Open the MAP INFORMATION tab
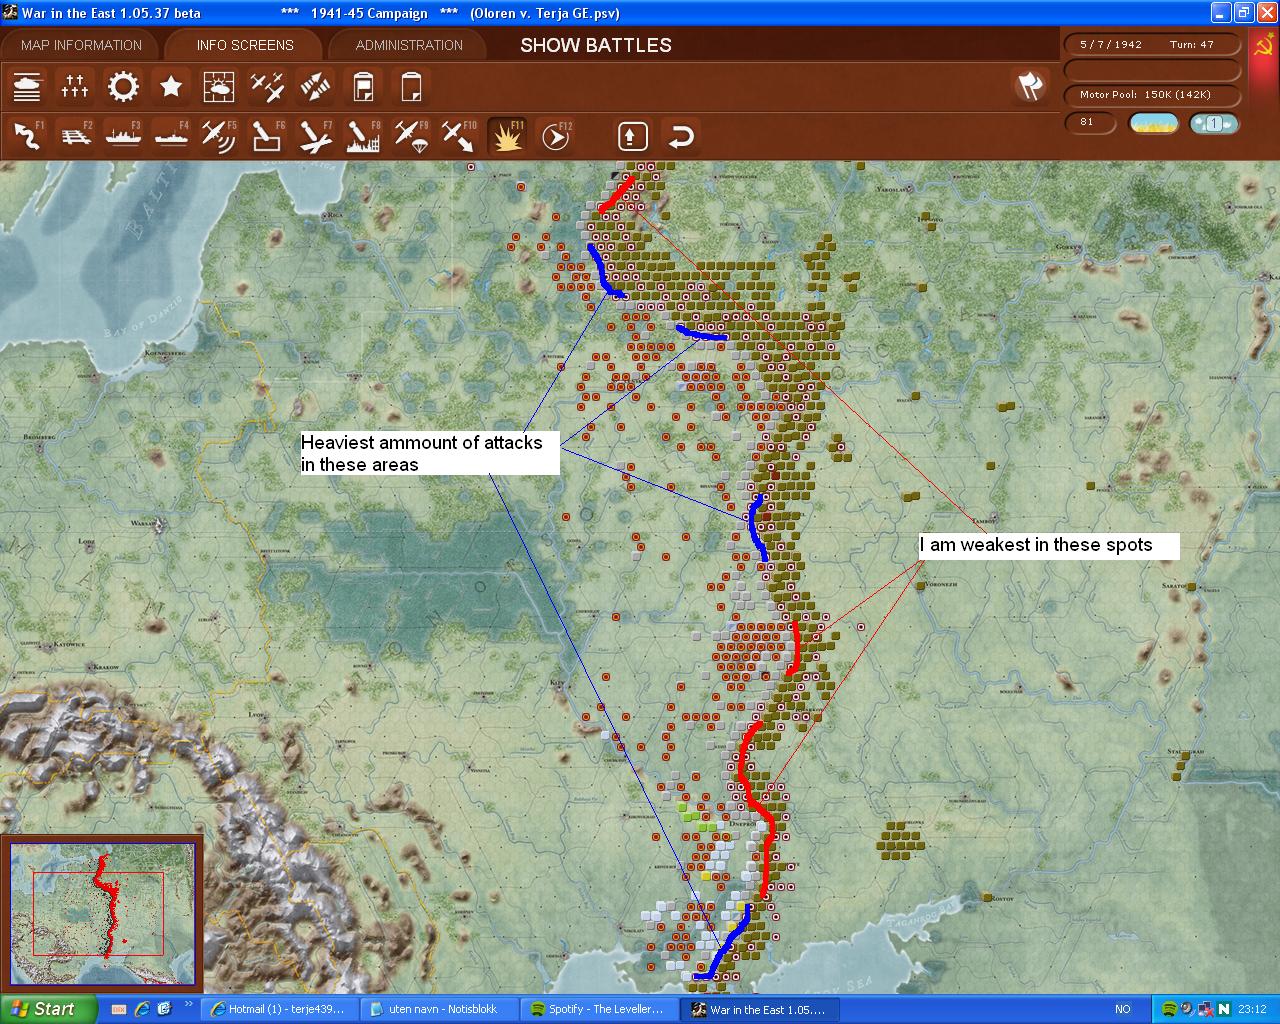 tap(81, 45)
